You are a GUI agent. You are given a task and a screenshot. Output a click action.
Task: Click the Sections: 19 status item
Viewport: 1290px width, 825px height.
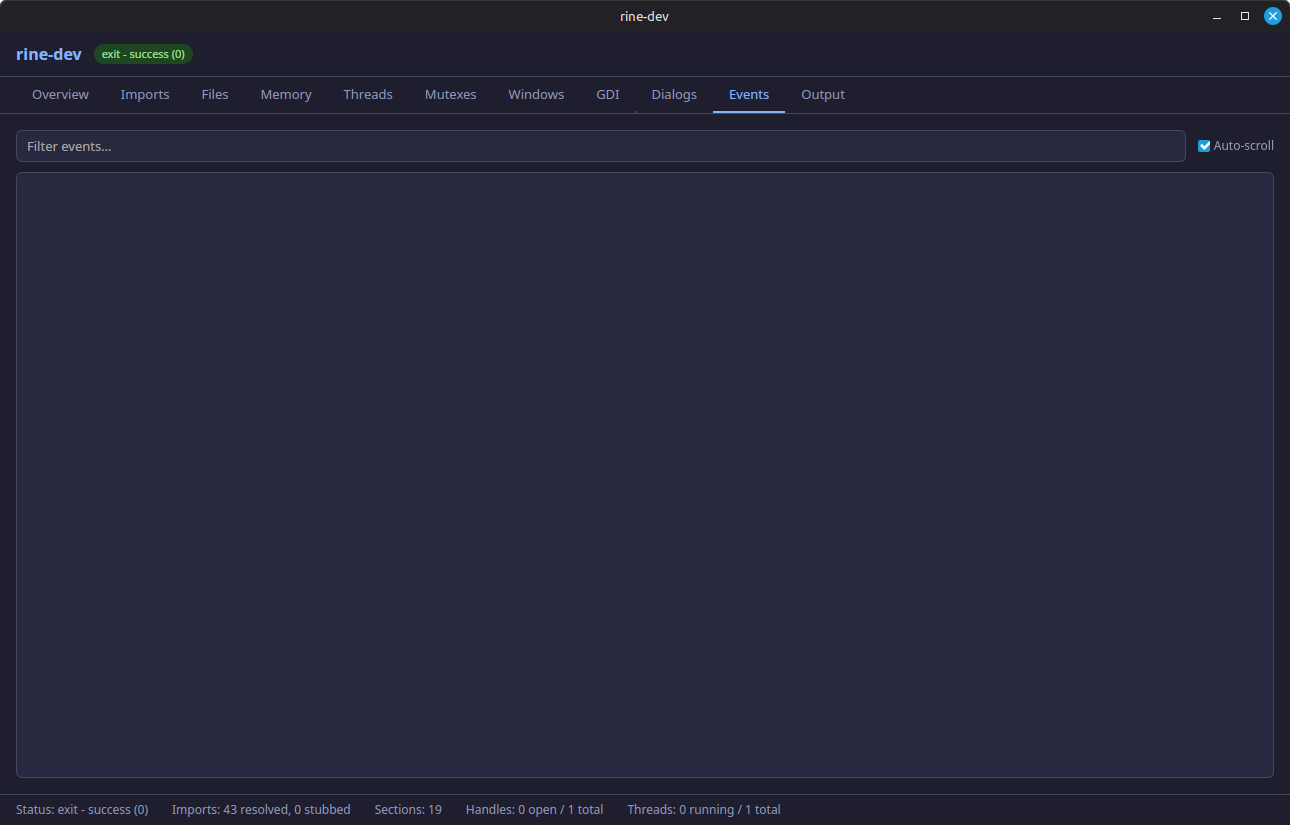click(x=408, y=809)
